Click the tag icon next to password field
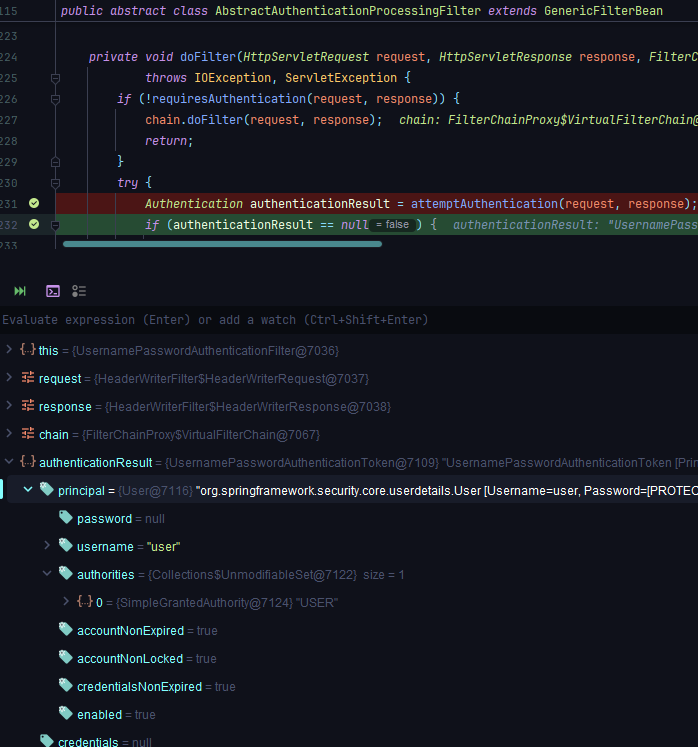Viewport: 698px width, 747px height. [x=66, y=518]
